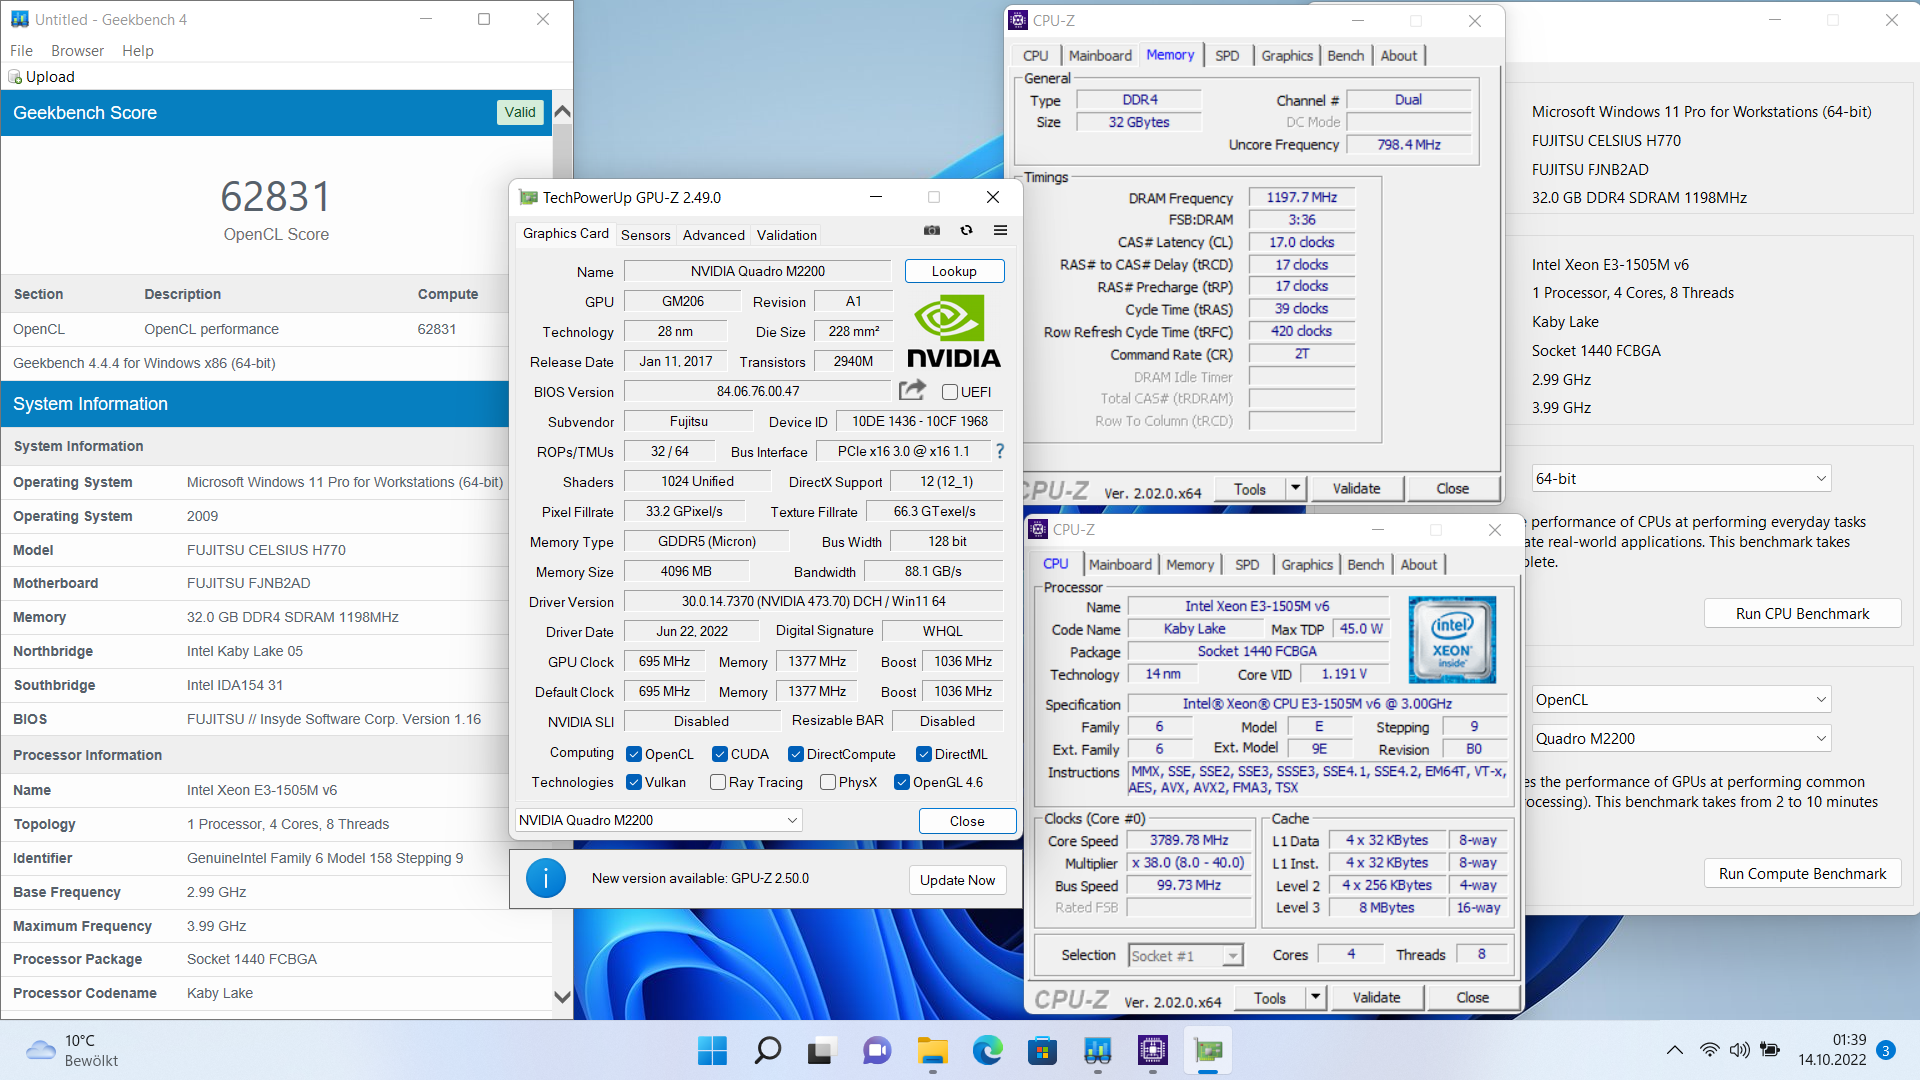1920x1080 pixels.
Task: Switch to CPU-Z in the taskbar
Action: coord(1152,1050)
